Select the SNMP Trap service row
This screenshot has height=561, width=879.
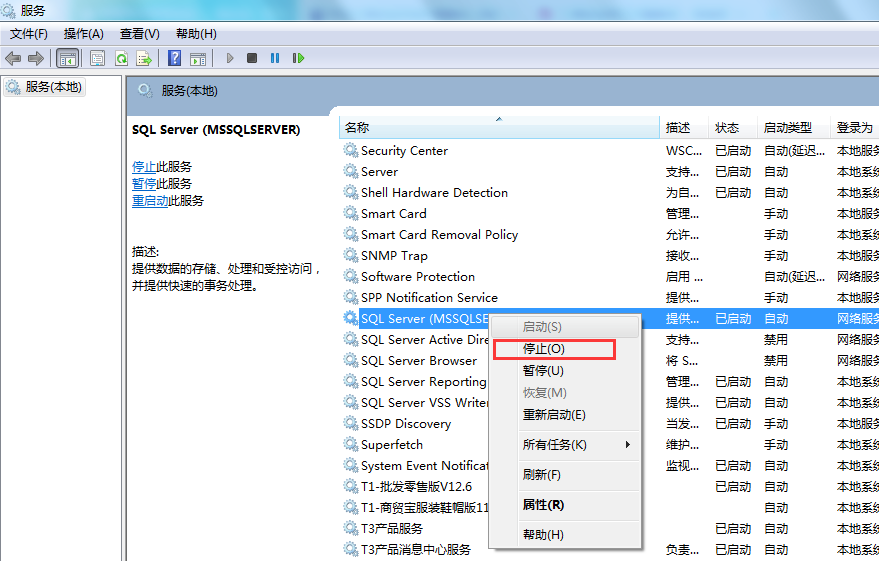609,256
